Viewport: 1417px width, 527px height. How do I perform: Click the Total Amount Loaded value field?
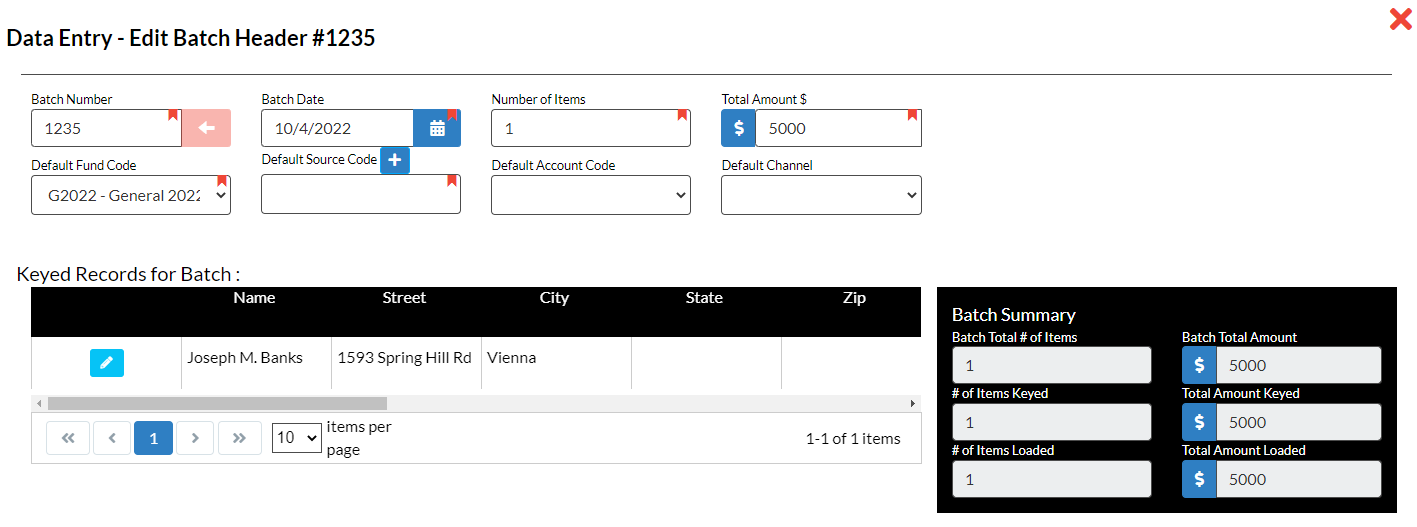1299,479
